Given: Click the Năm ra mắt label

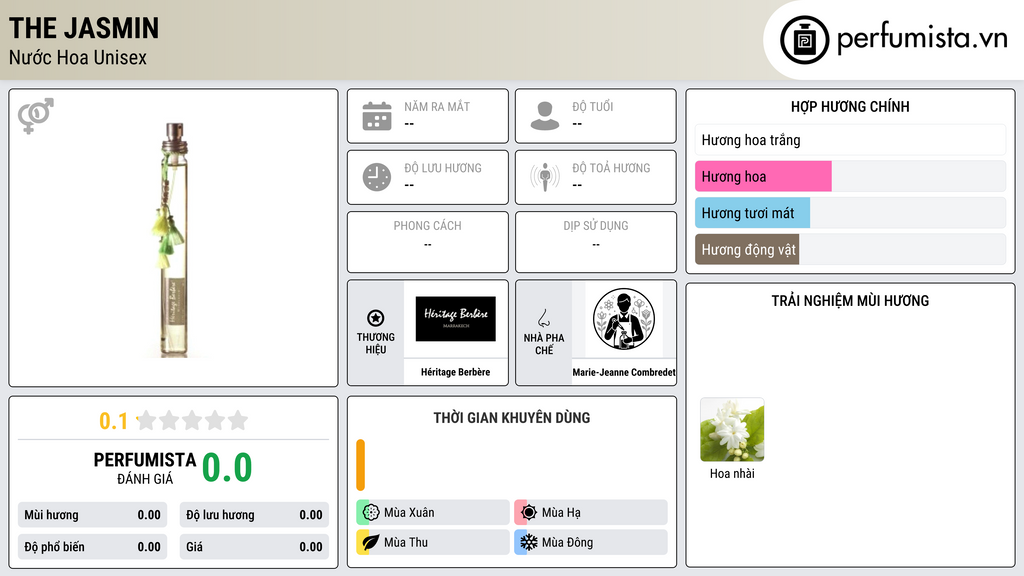Looking at the screenshot, I should coord(437,106).
